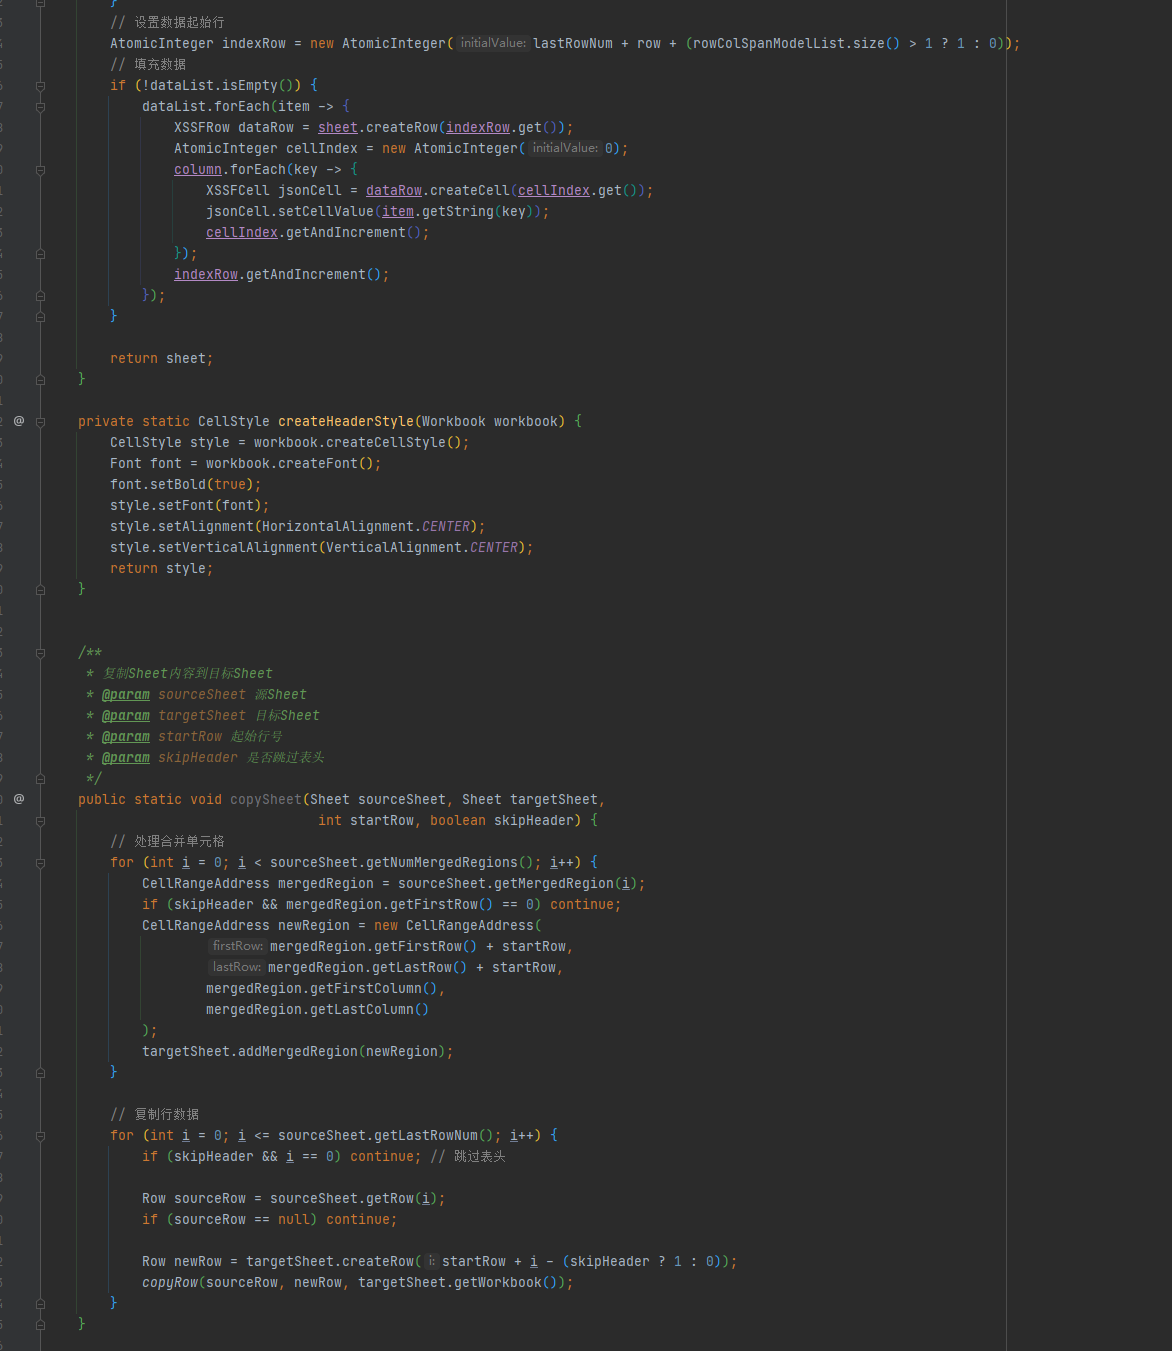The image size is (1172, 1351).
Task: Click the 'initialValue:' hint in the cellIndex declaration
Action: (565, 148)
